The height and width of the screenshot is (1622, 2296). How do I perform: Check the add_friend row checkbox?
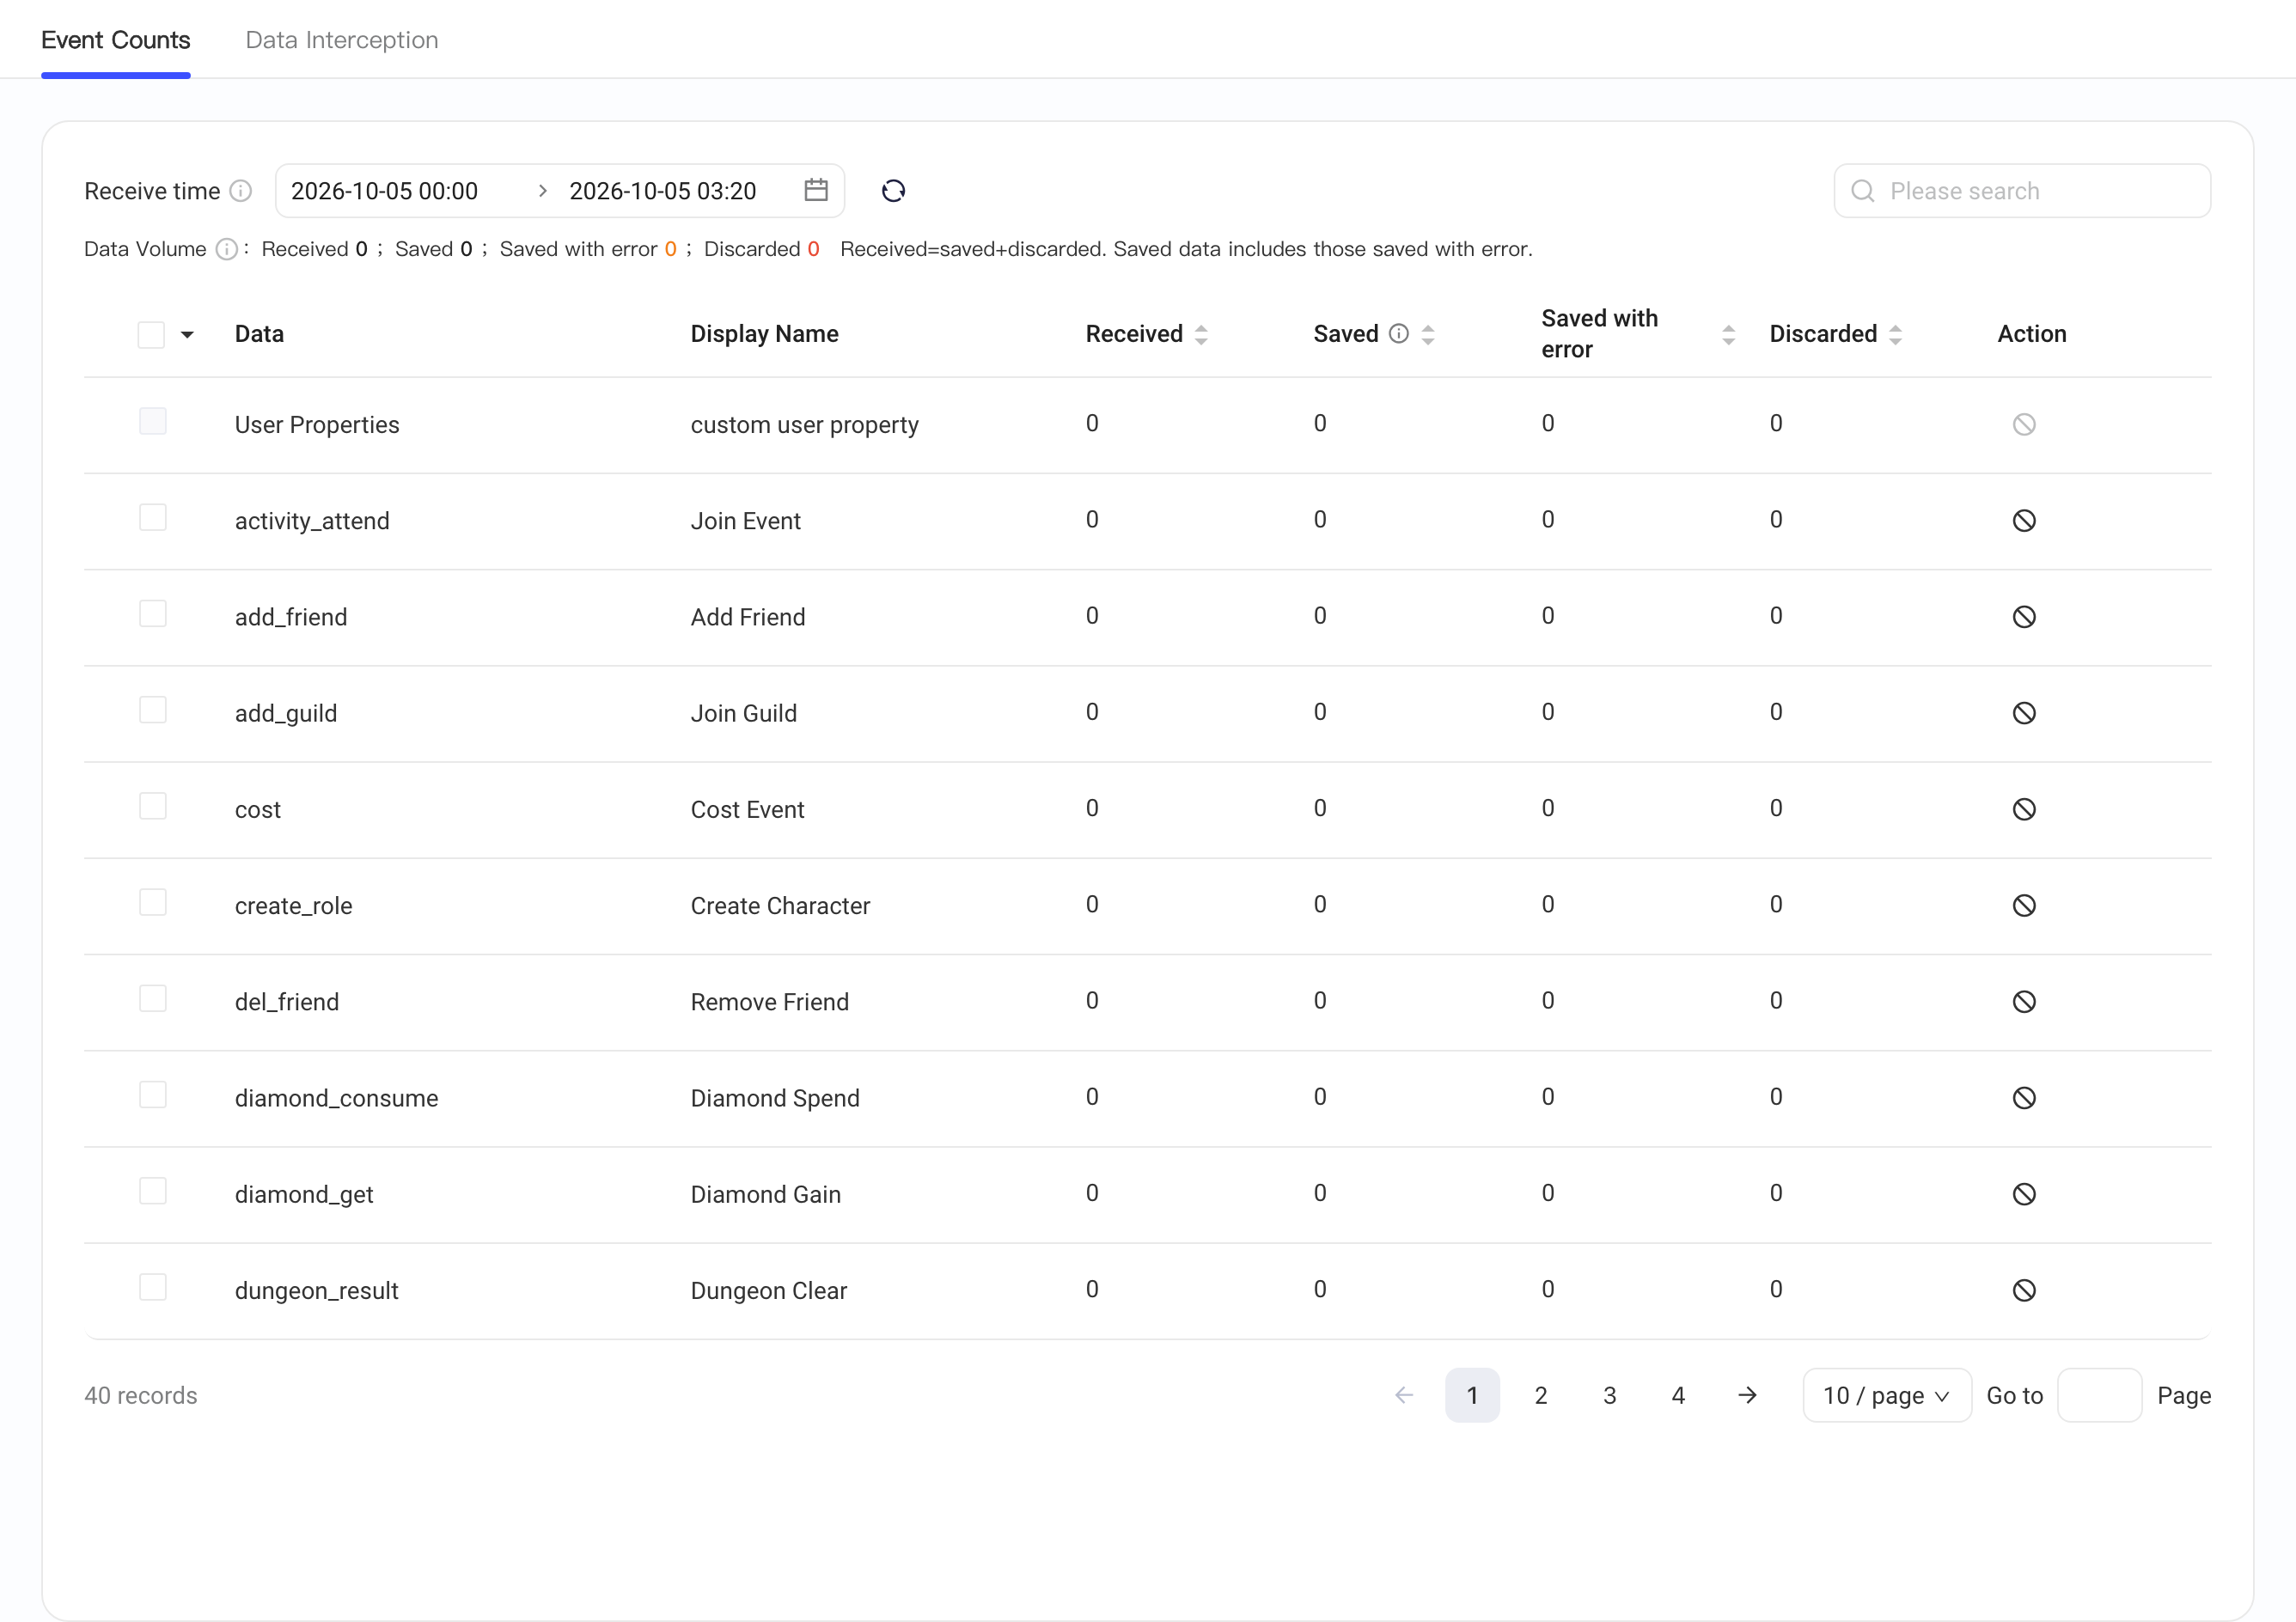(x=153, y=614)
